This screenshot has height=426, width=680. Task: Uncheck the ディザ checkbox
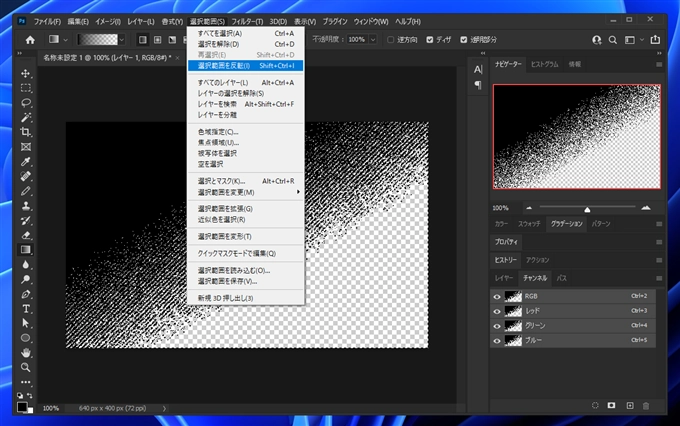click(430, 39)
